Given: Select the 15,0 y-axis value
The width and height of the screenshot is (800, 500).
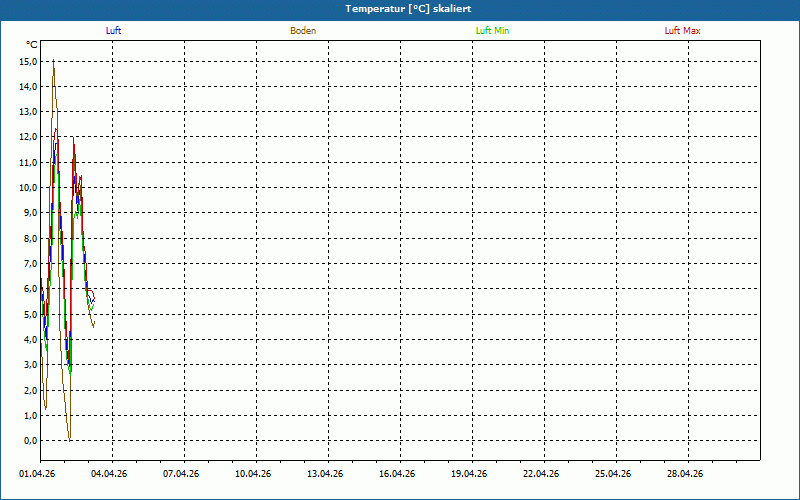Looking at the screenshot, I should pos(28,62).
